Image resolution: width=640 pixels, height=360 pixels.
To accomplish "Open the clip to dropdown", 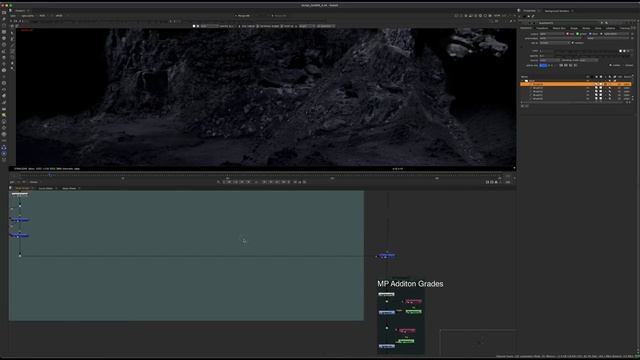I will click(x=555, y=43).
